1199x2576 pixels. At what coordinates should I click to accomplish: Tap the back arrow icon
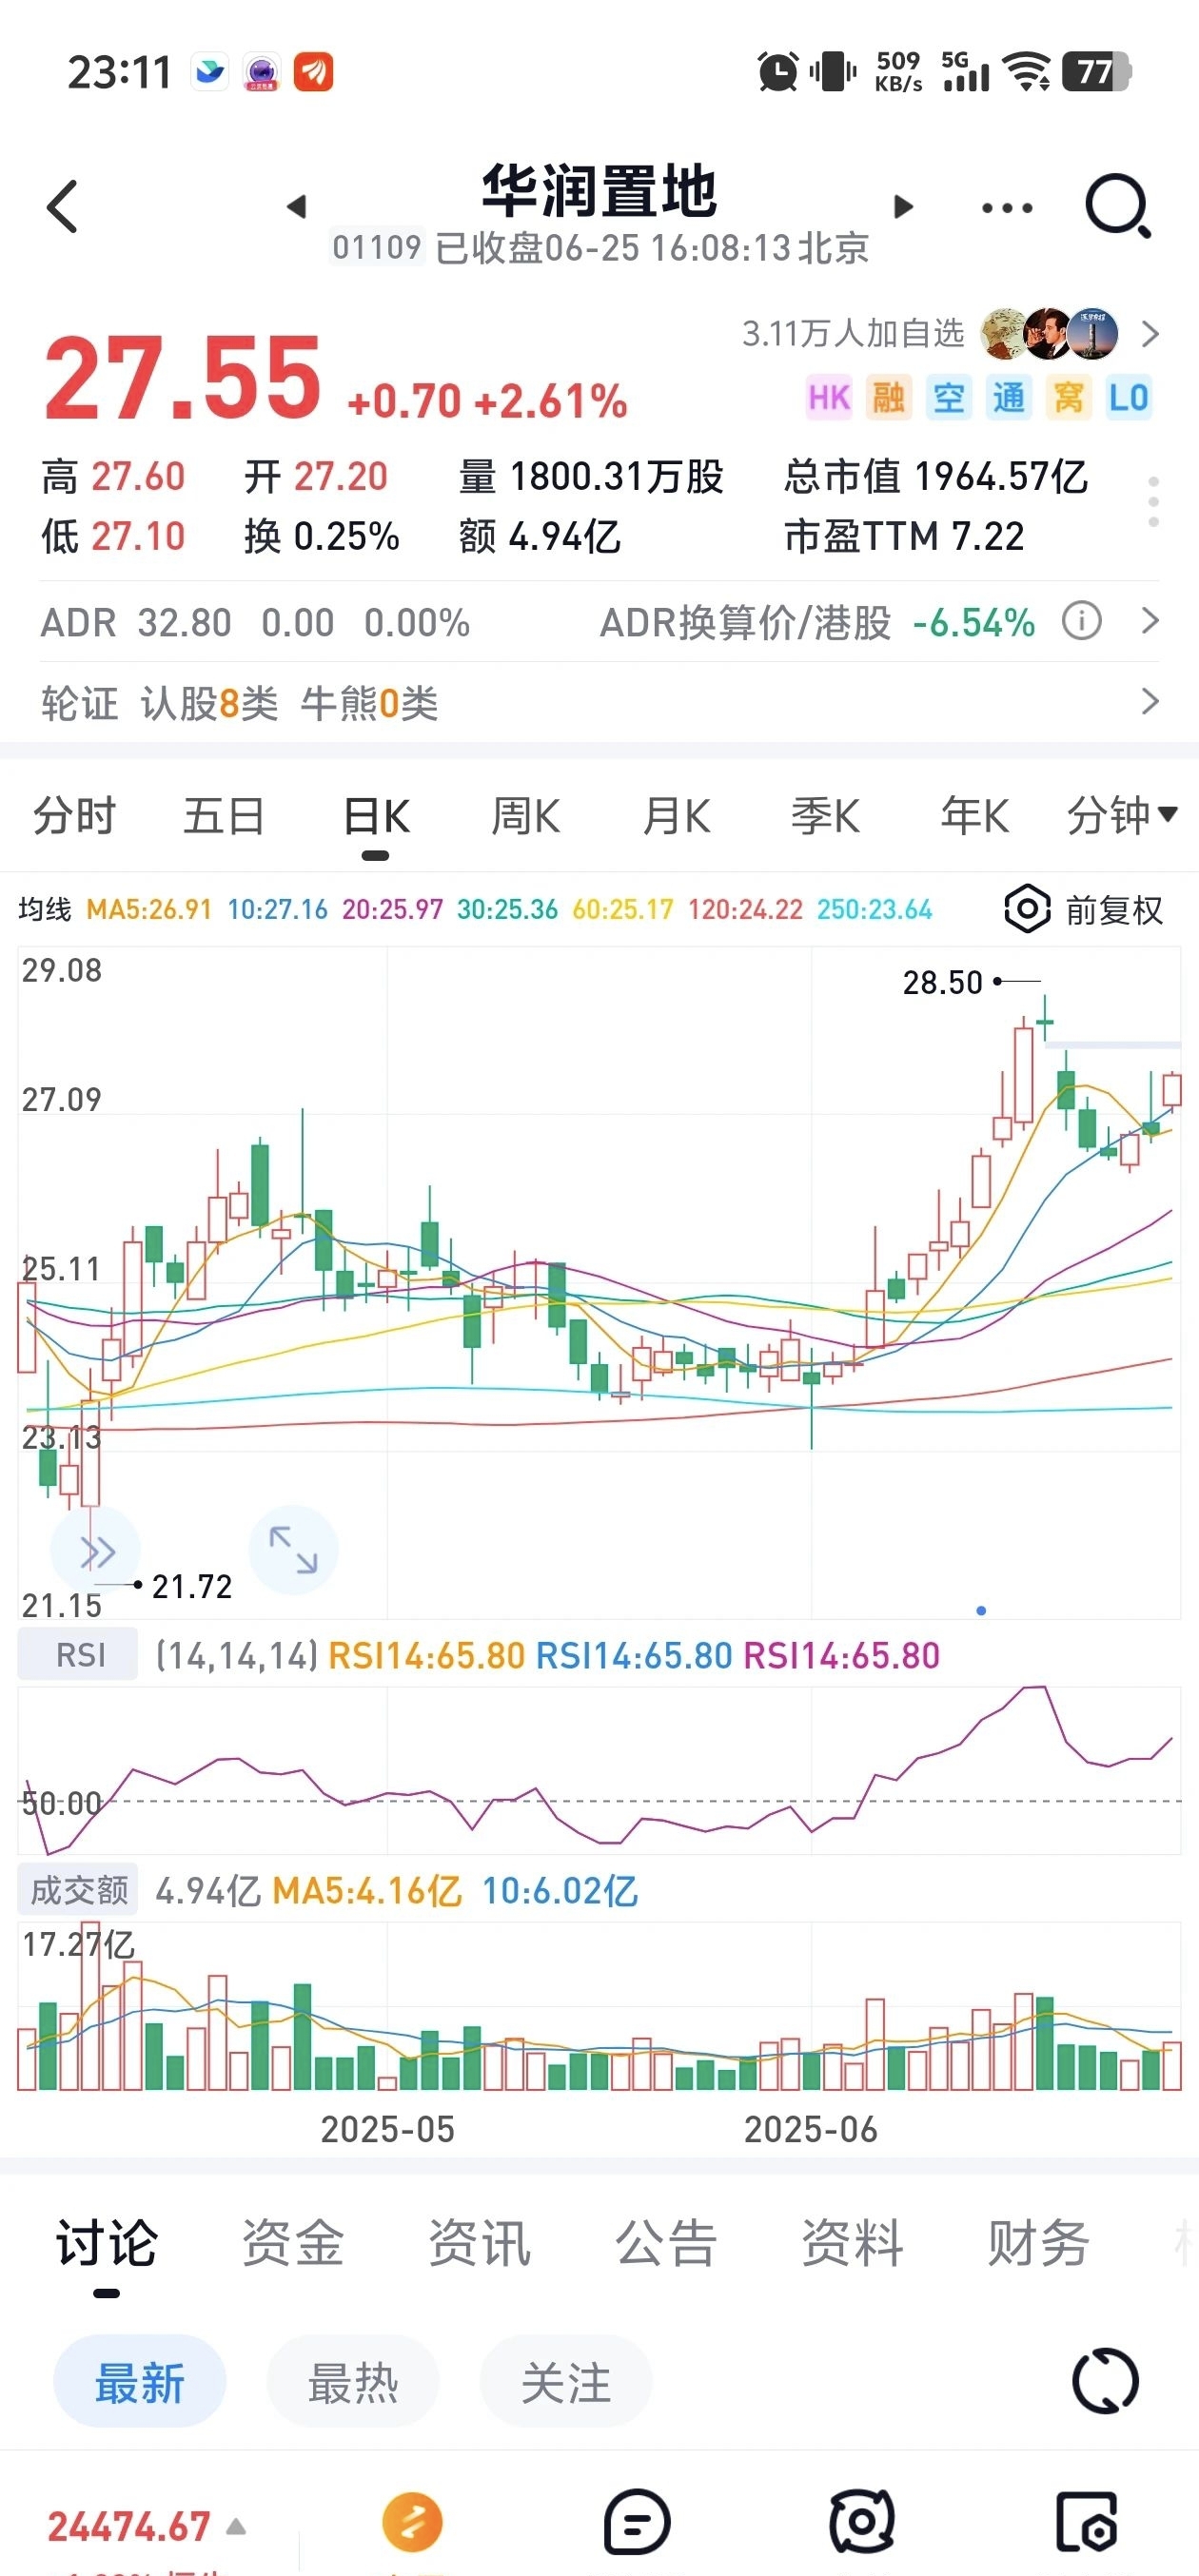tap(62, 207)
